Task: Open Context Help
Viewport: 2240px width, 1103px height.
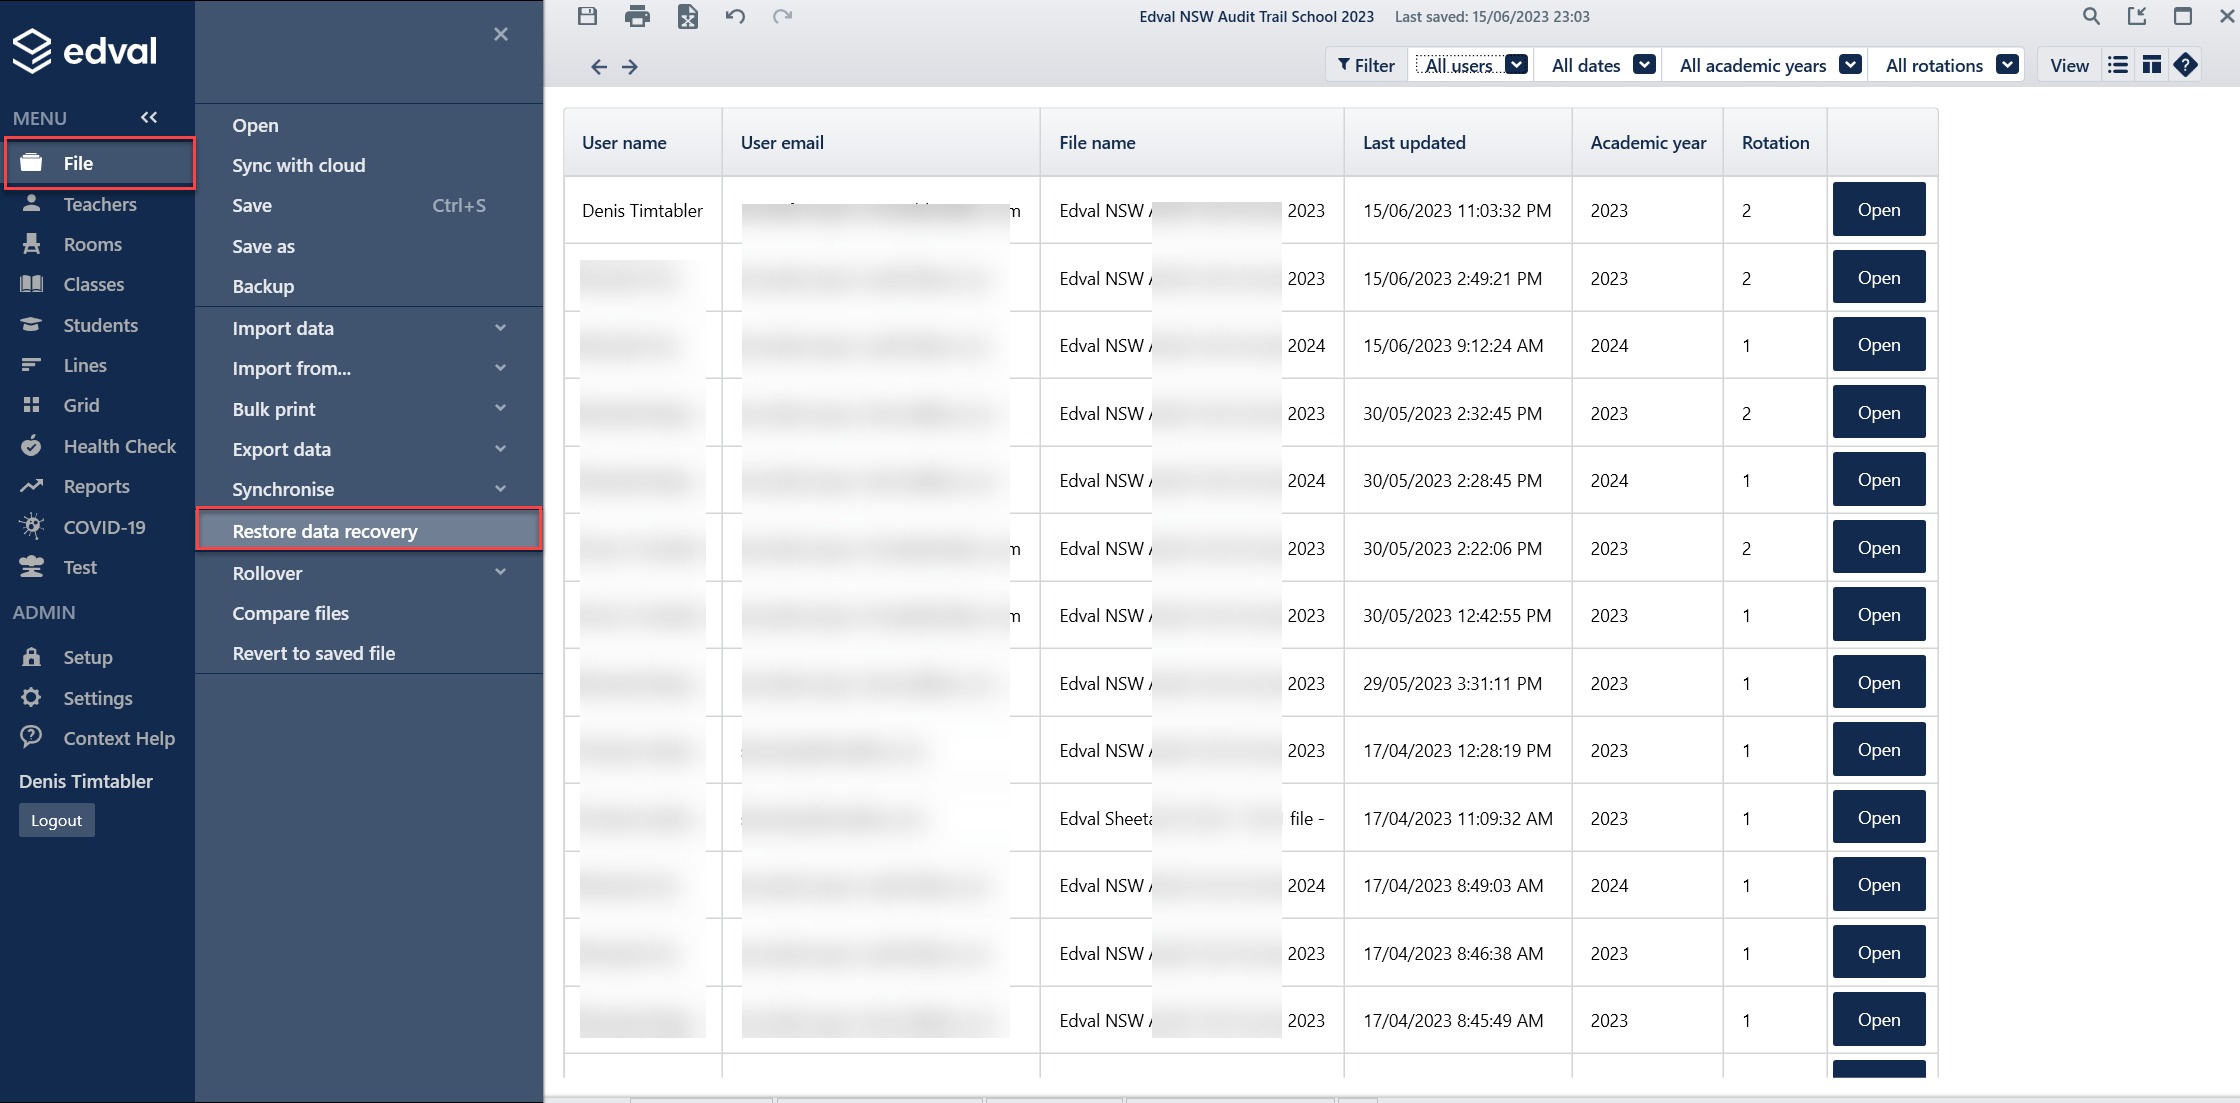Action: point(119,738)
